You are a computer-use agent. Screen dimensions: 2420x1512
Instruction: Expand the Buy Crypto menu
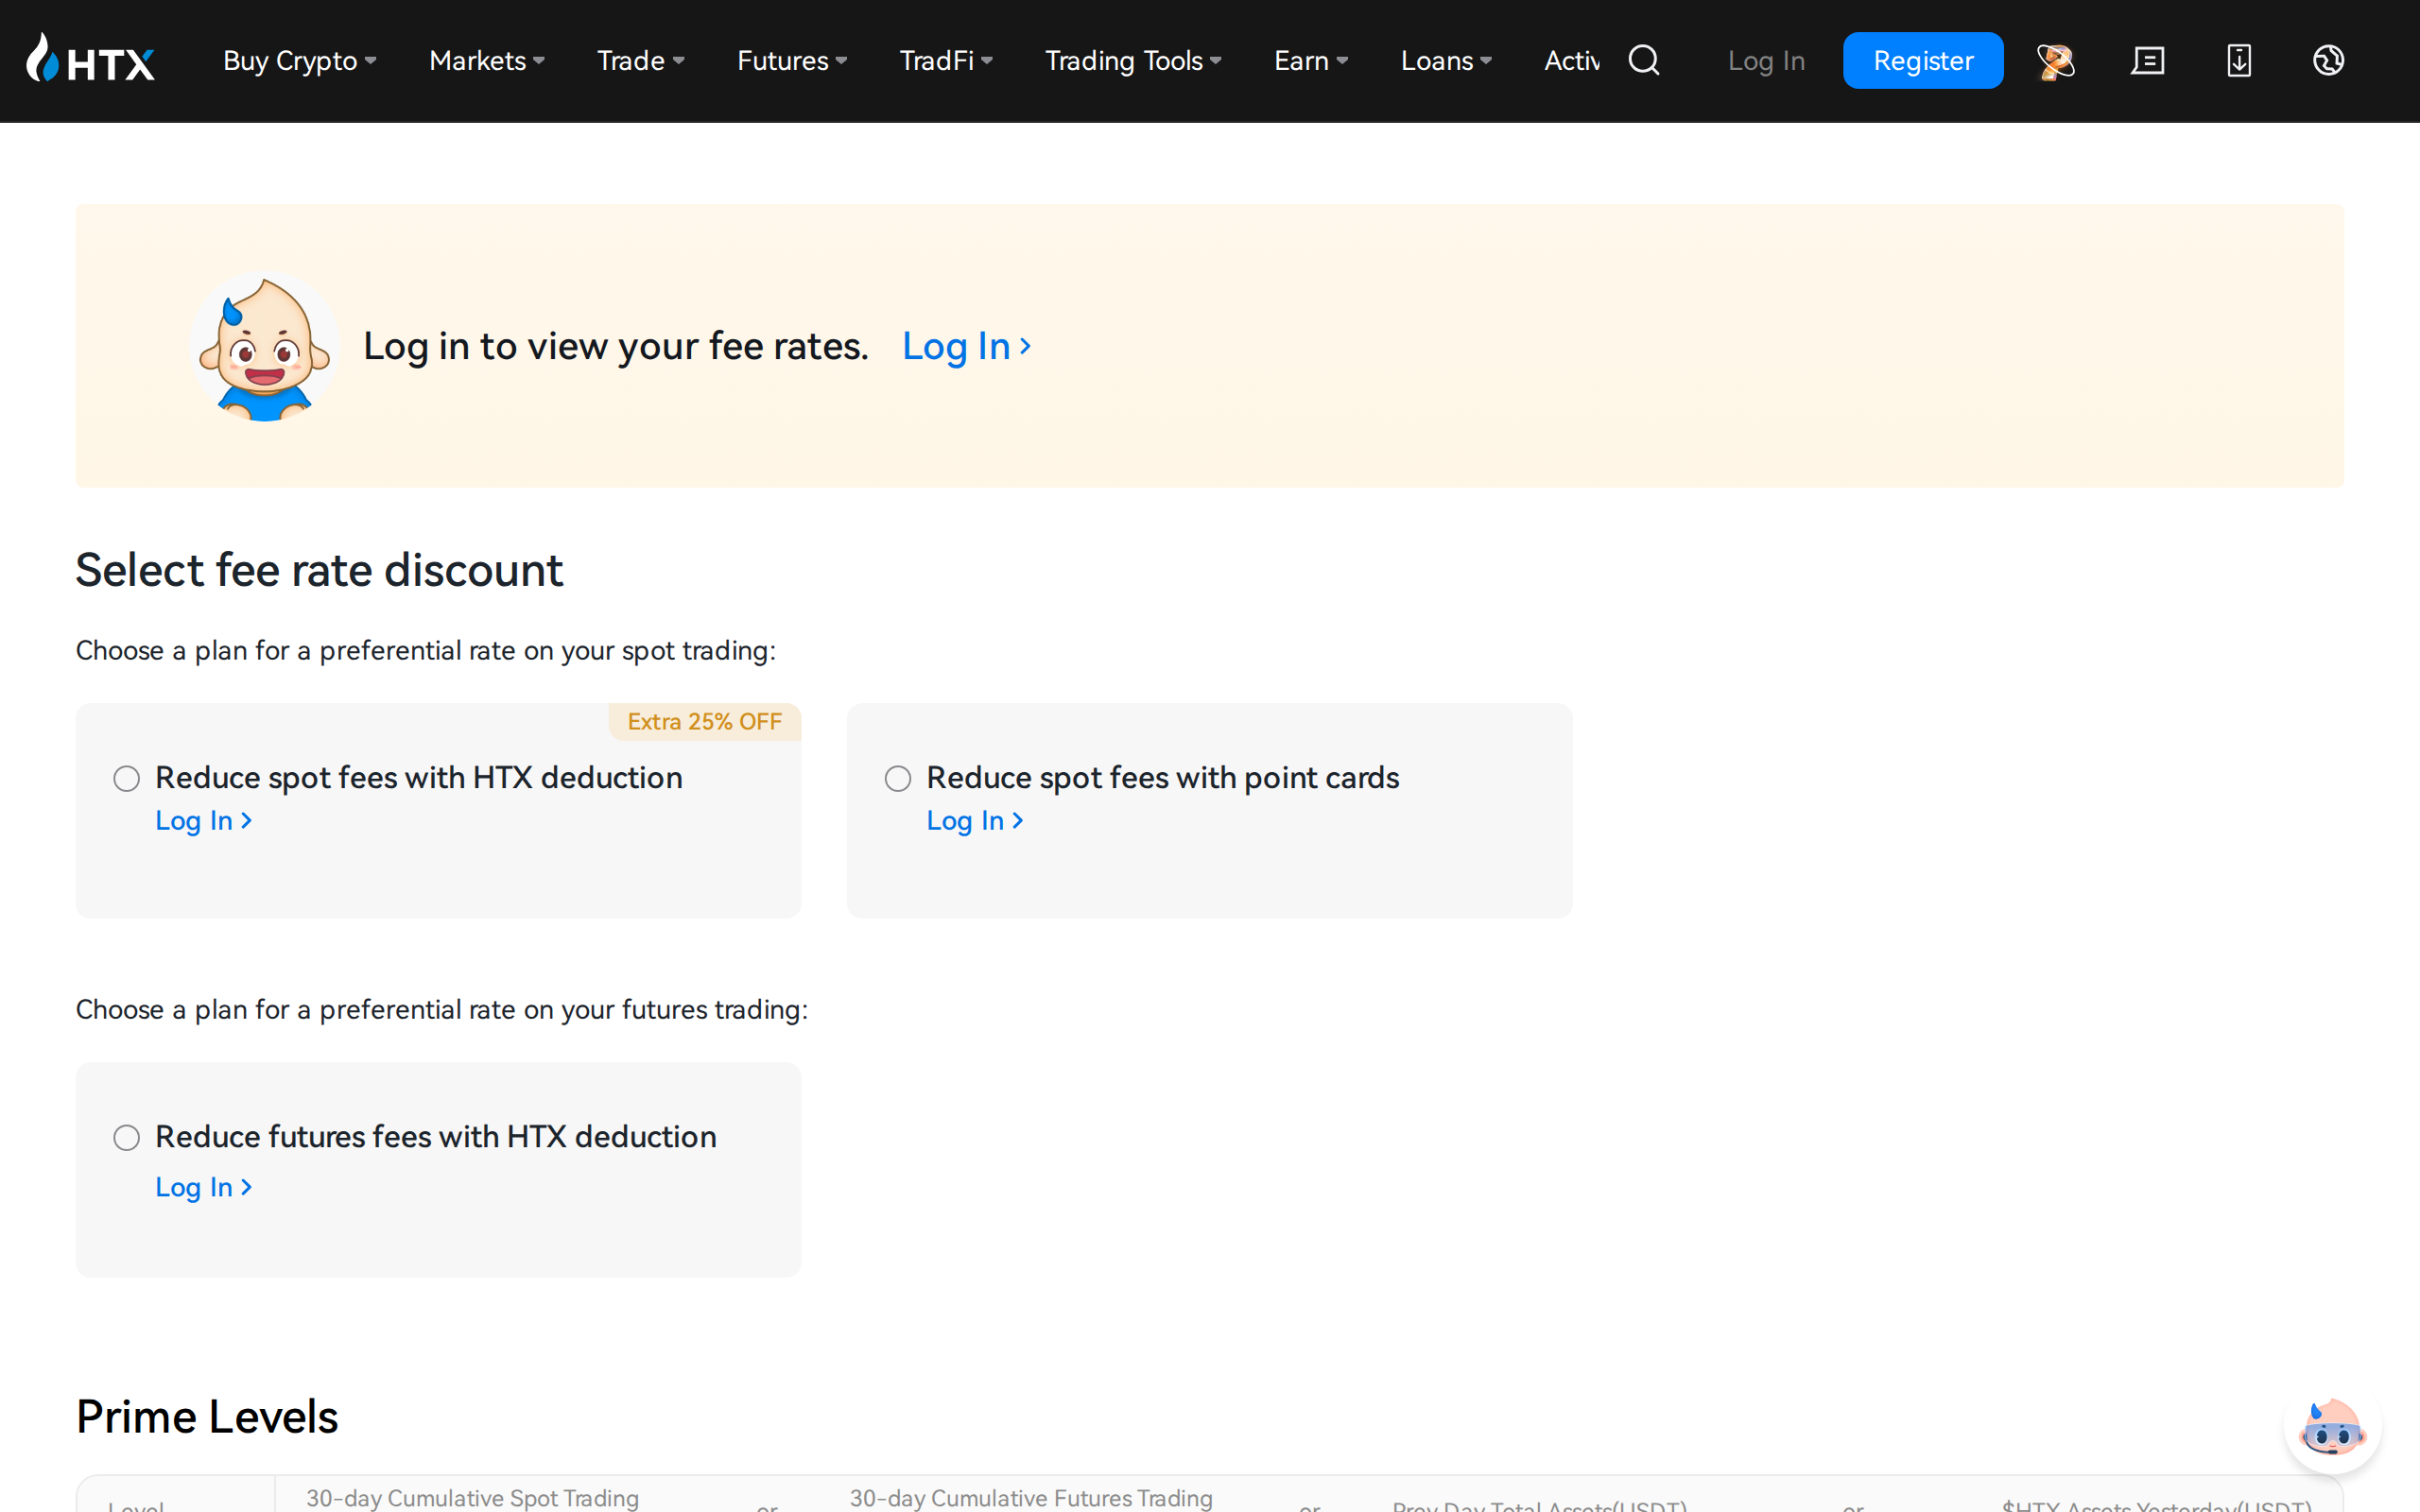[300, 61]
